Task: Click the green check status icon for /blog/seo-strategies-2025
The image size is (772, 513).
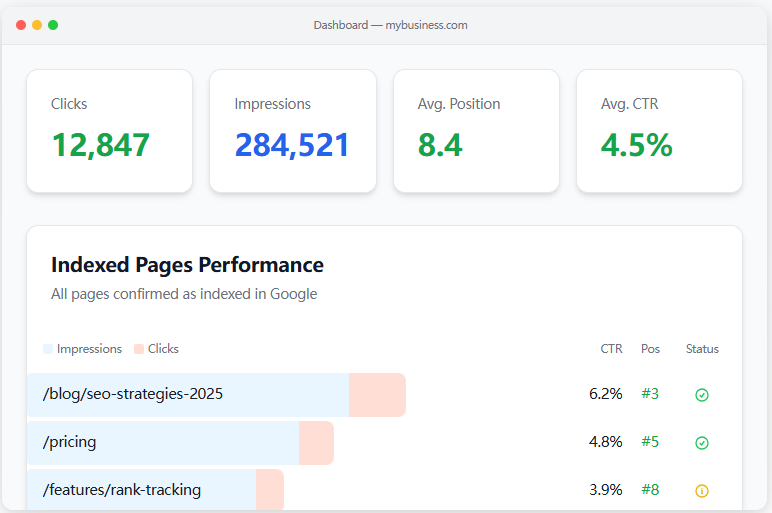Action: pos(702,395)
